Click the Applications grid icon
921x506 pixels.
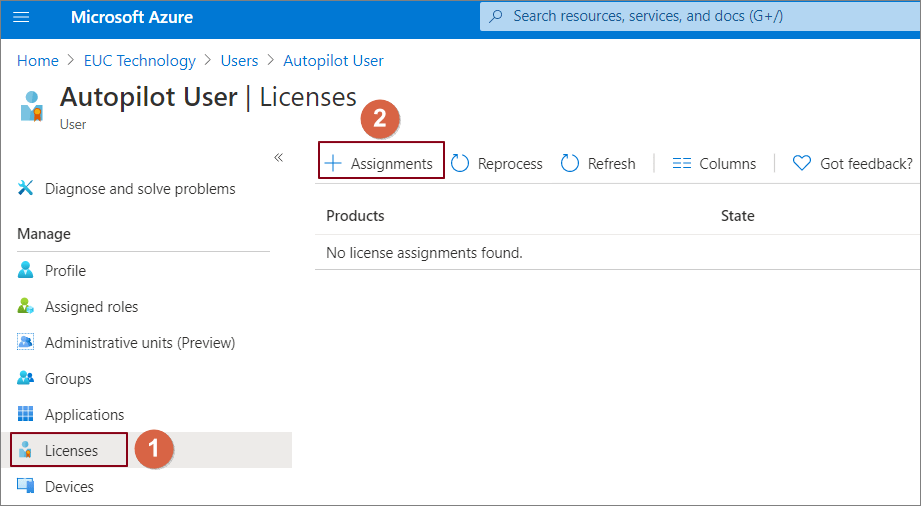pos(25,414)
